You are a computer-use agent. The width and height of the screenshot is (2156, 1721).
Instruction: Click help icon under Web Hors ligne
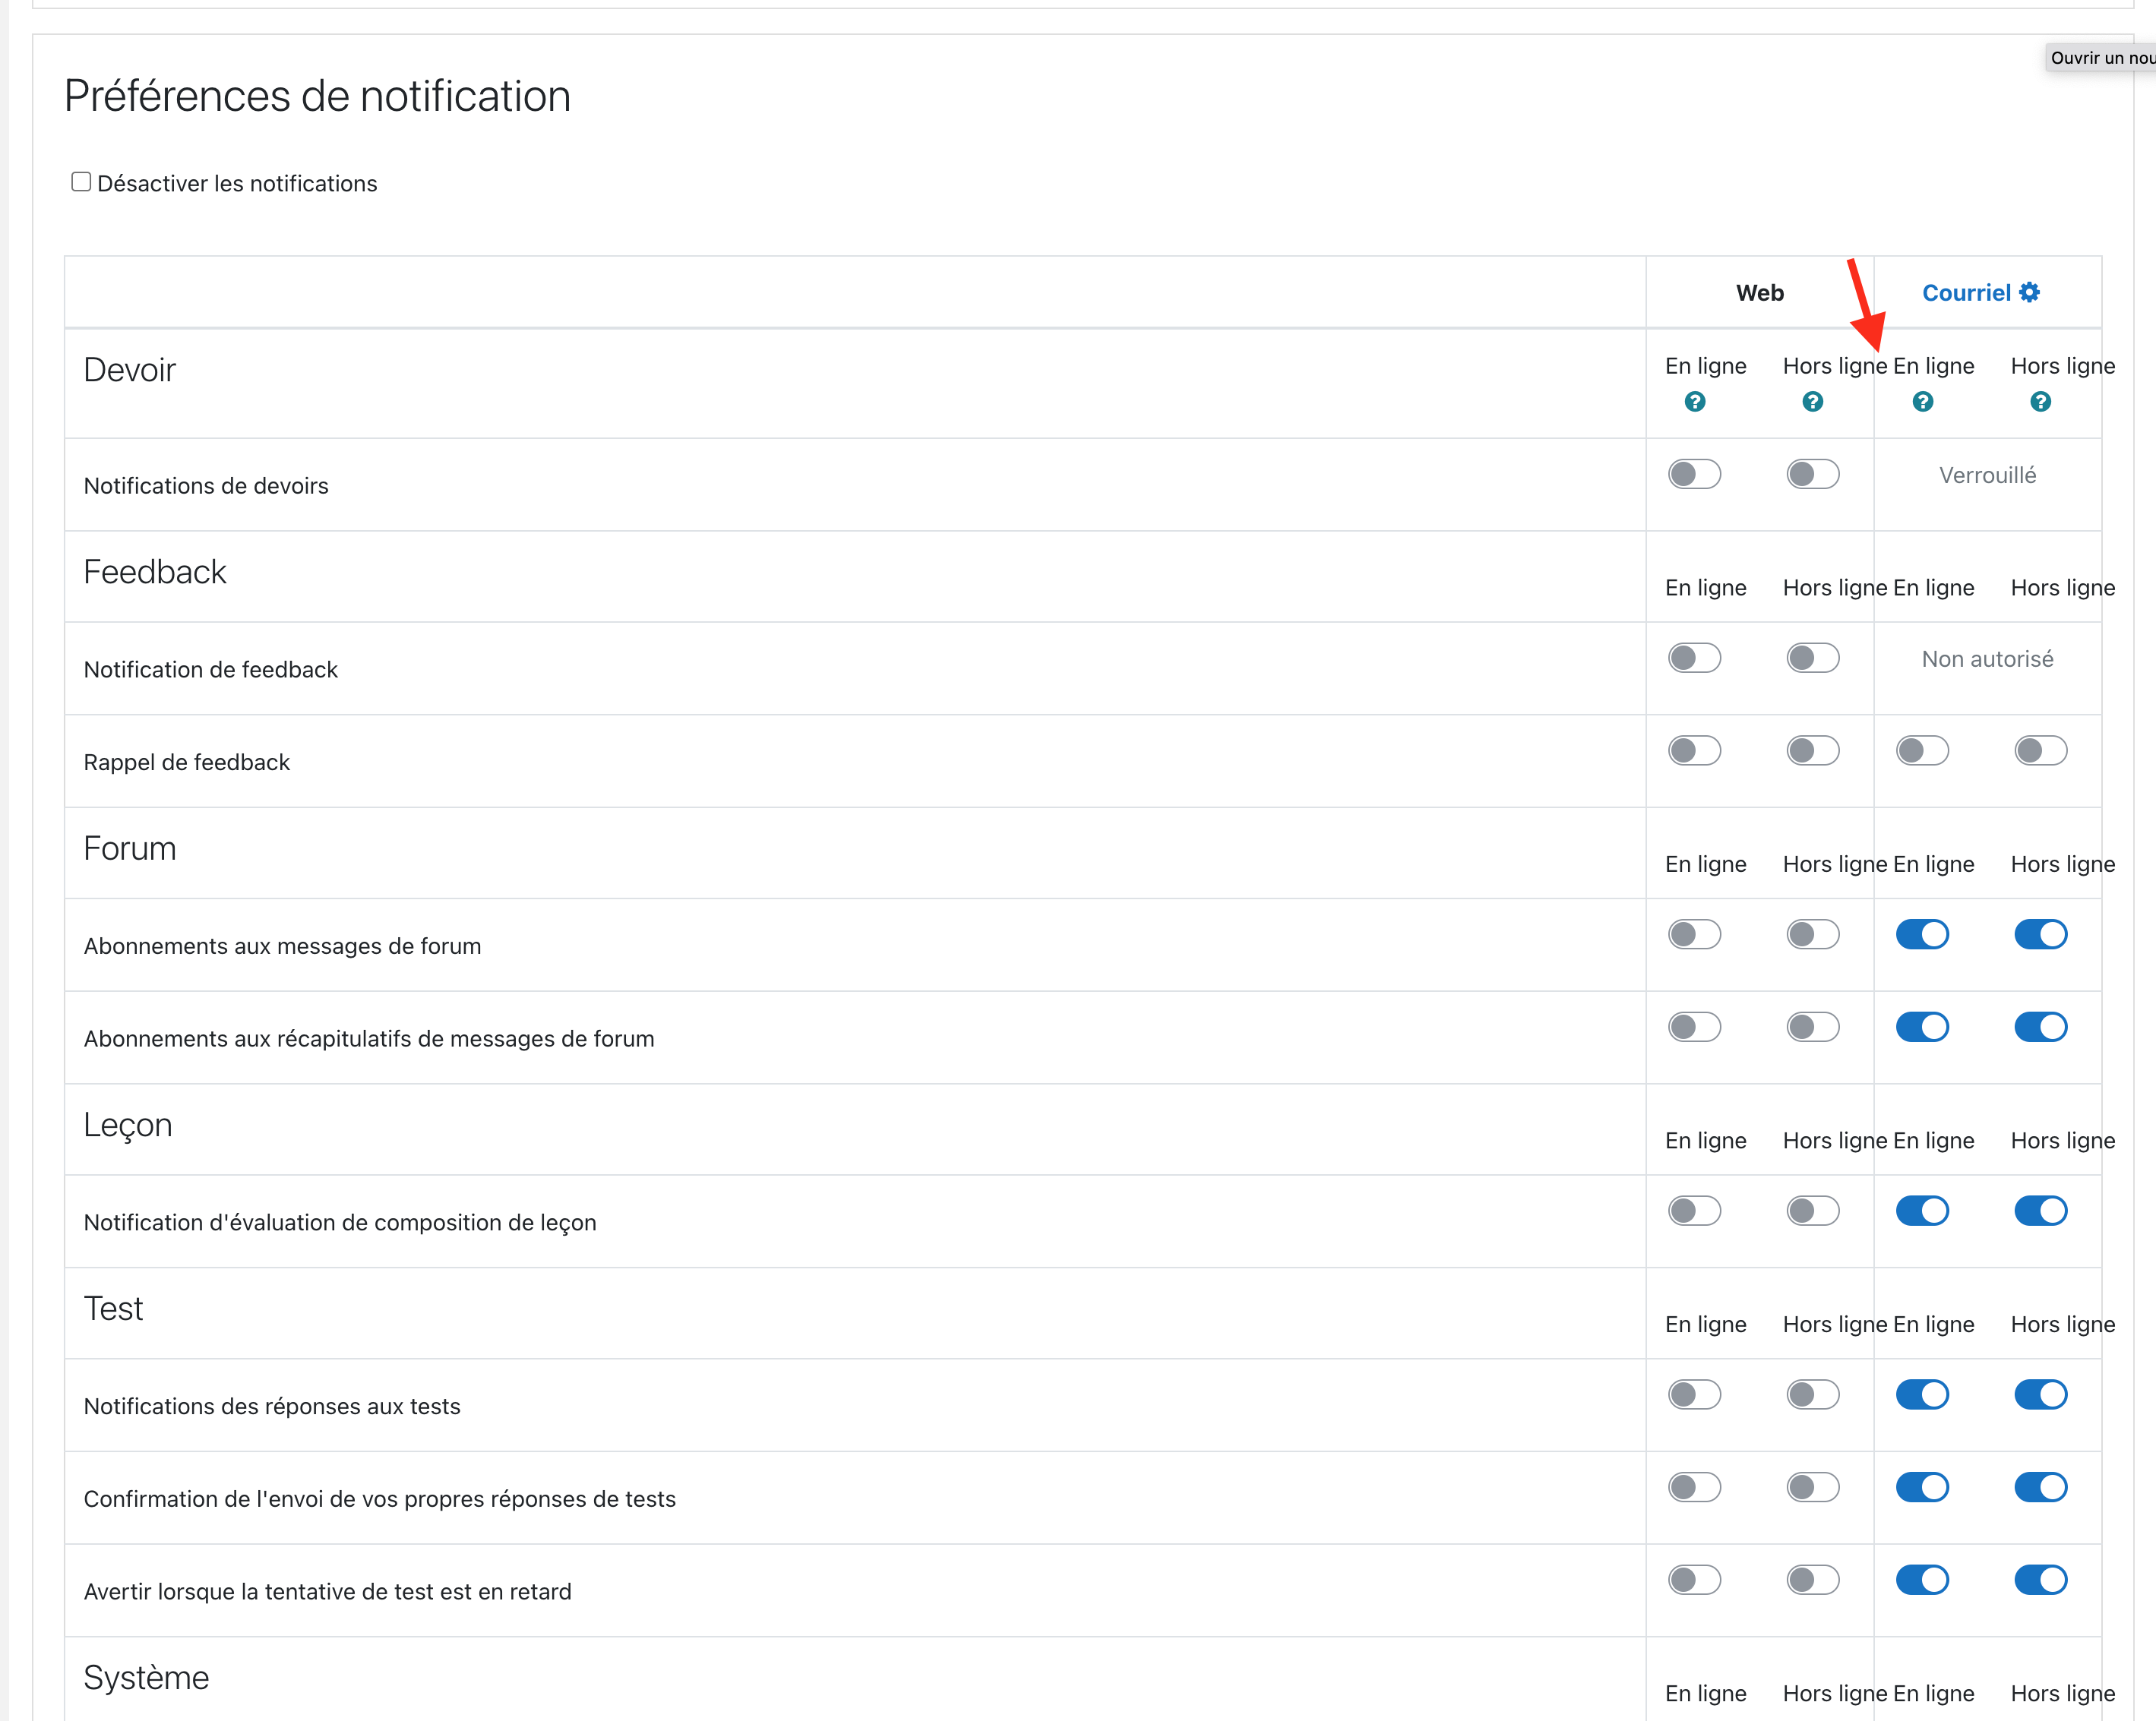pos(1813,402)
